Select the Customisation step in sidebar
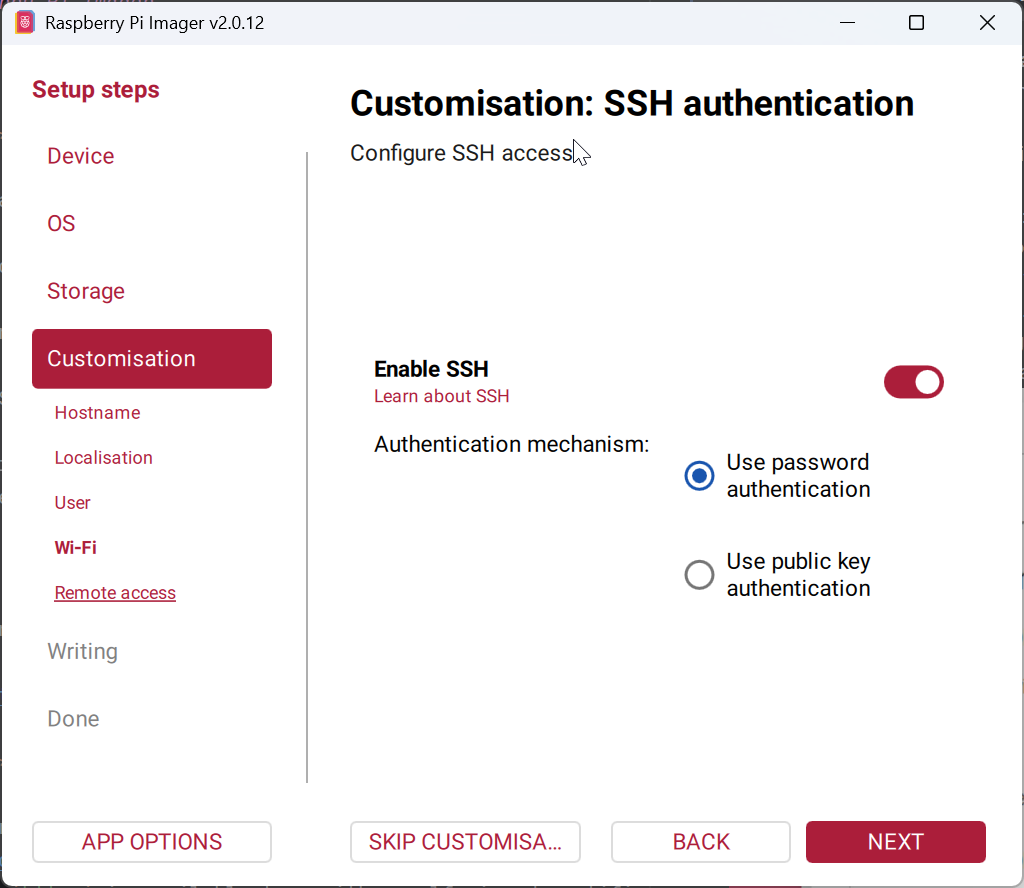 pyautogui.click(x=152, y=358)
